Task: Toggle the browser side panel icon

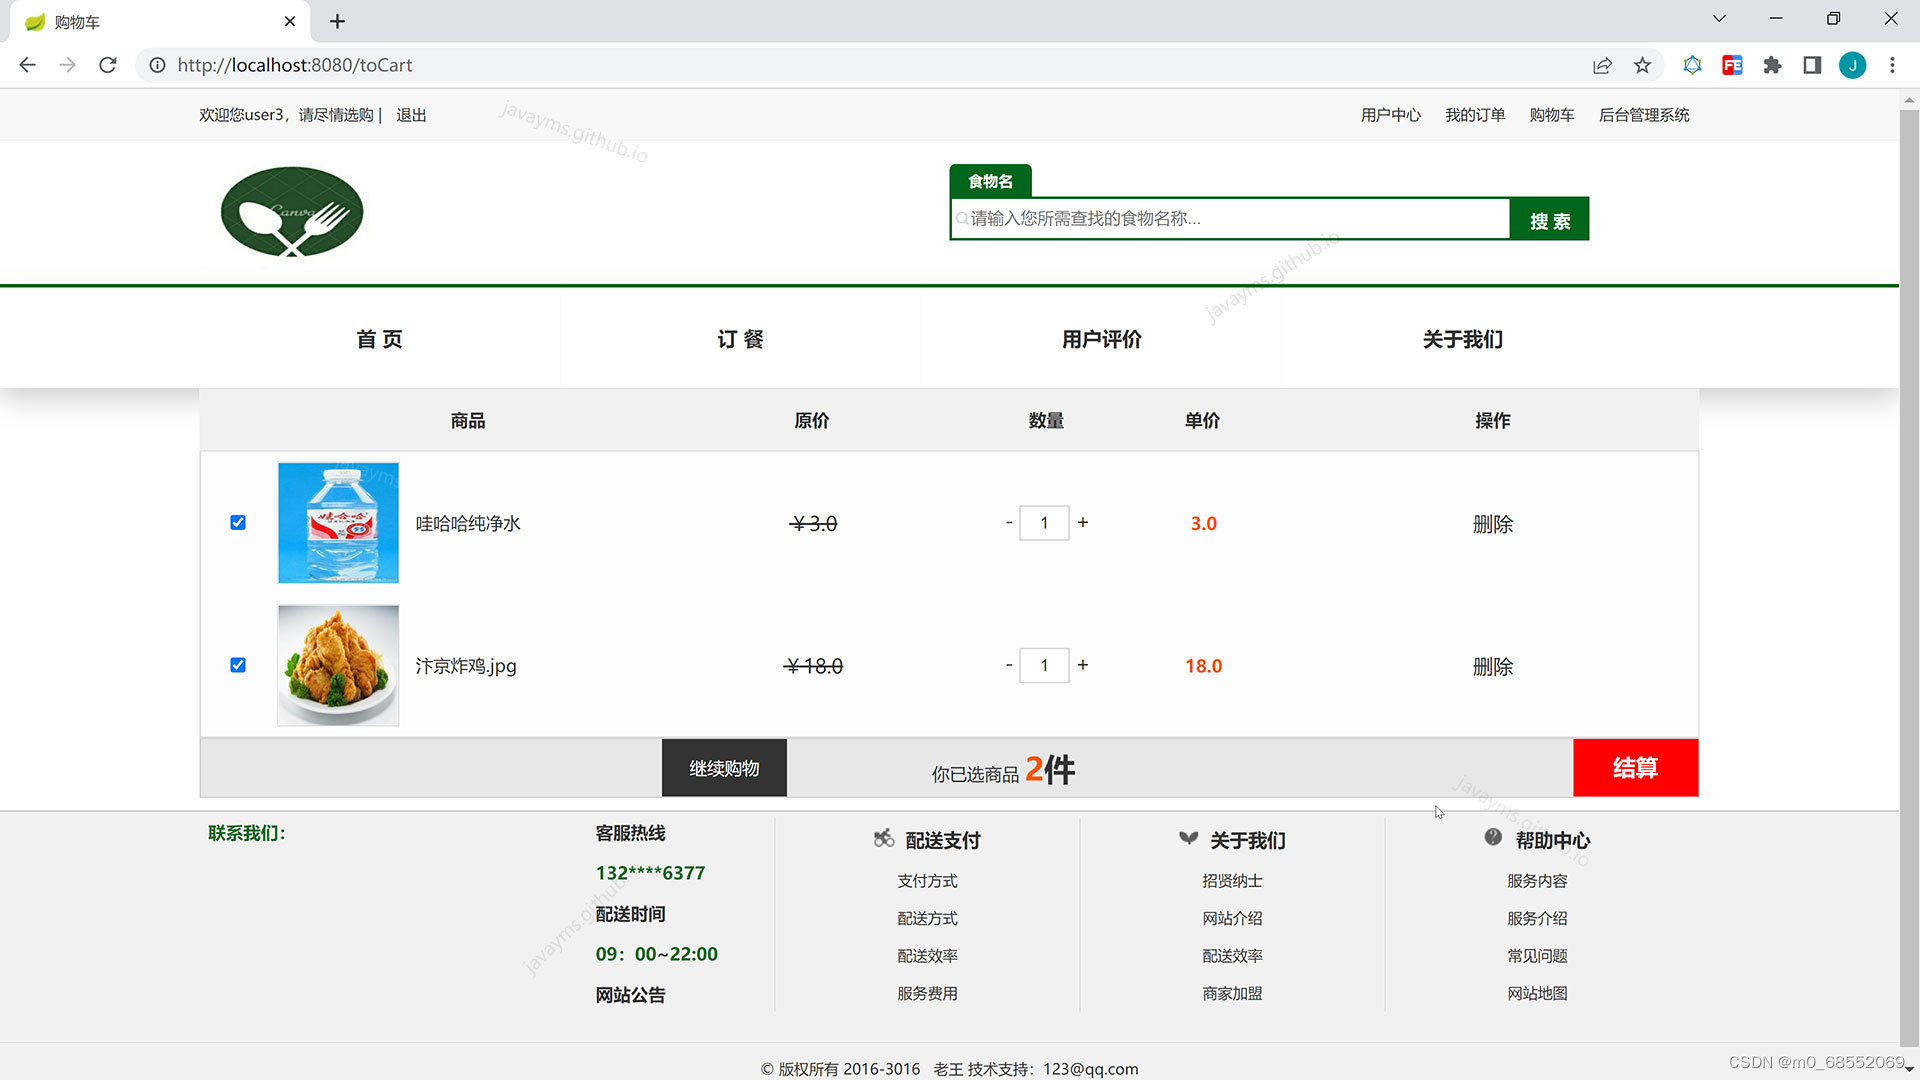Action: [1812, 65]
